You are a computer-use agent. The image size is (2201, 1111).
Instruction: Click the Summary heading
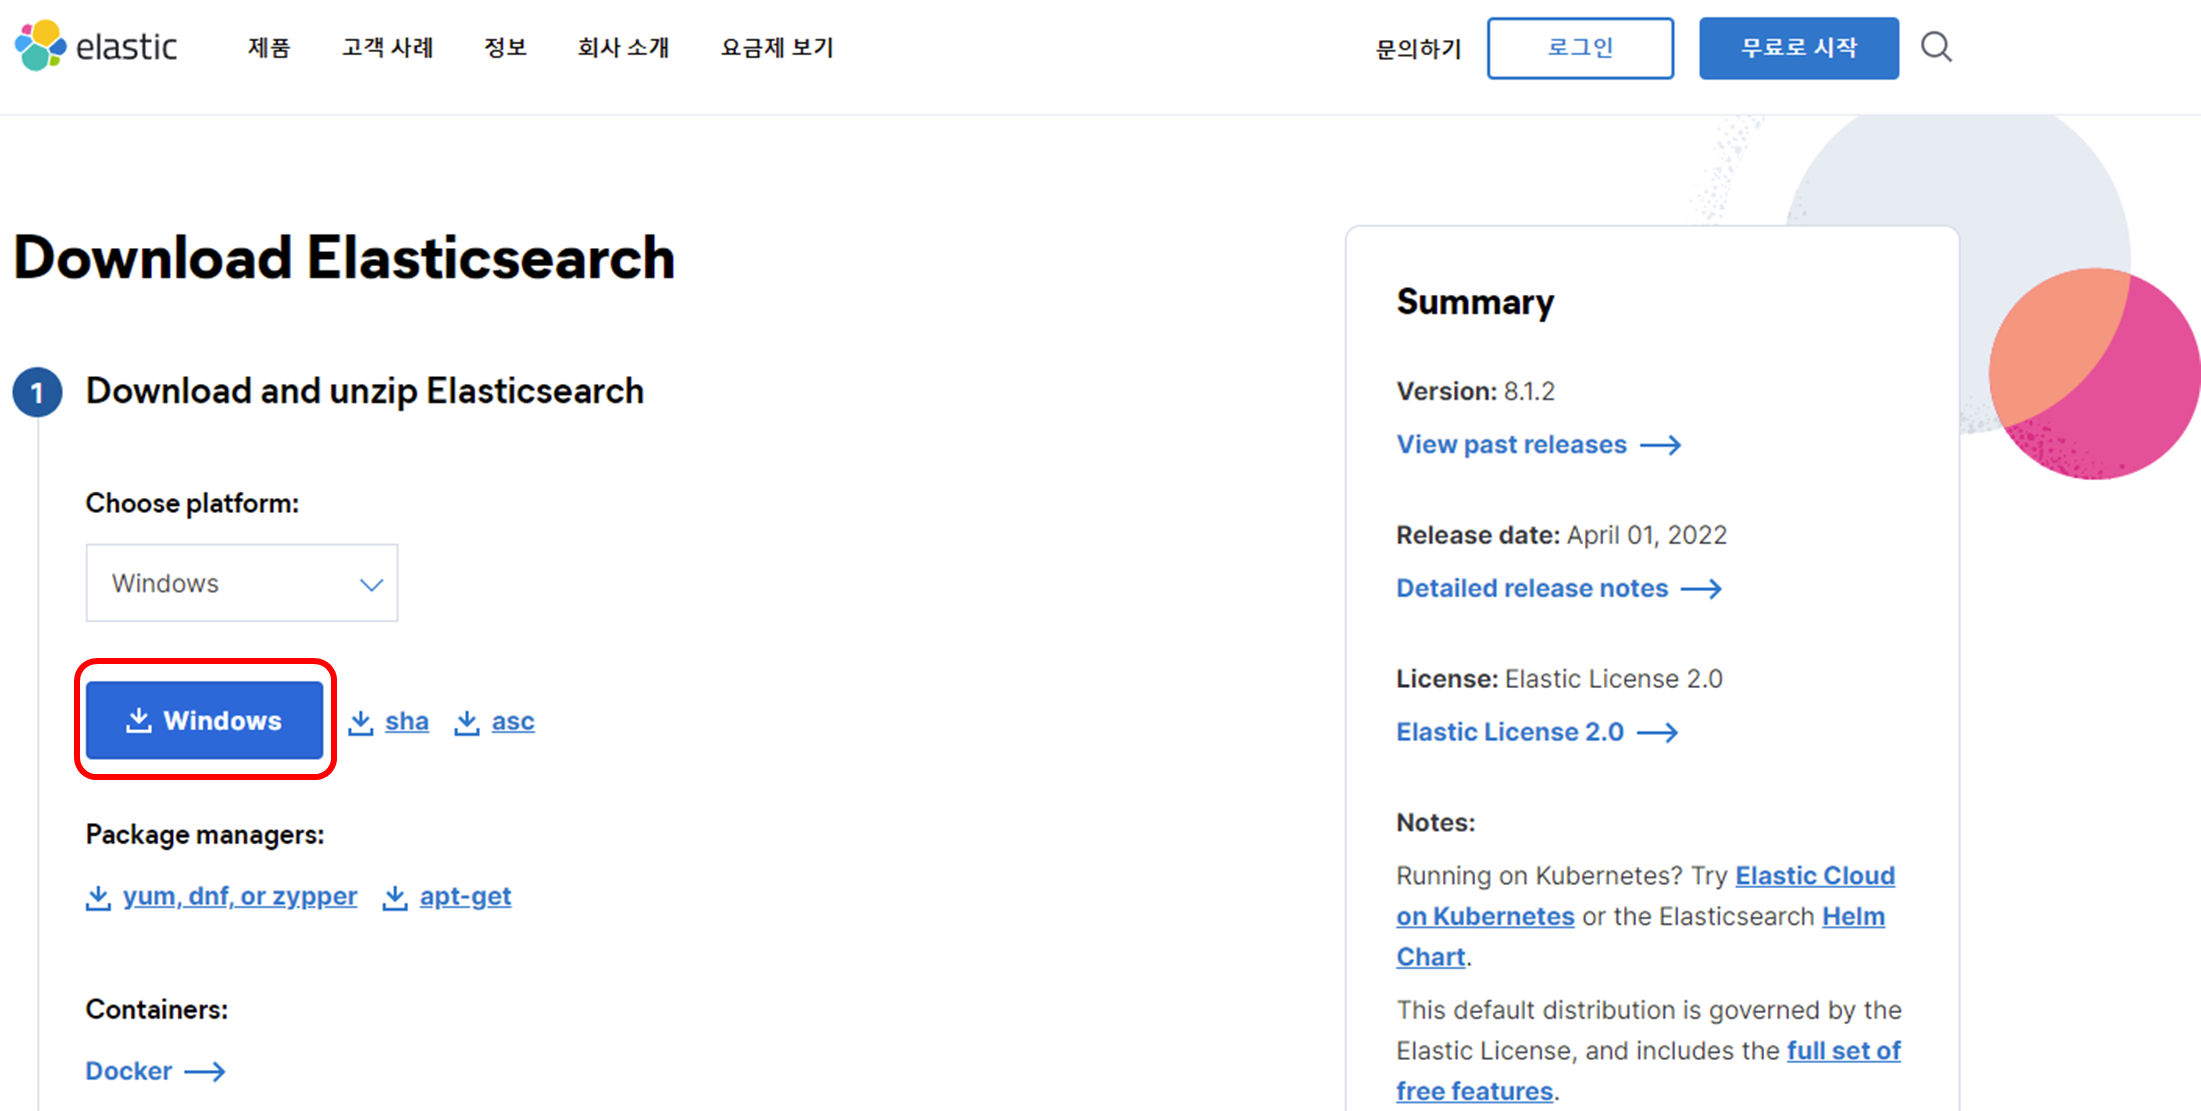coord(1476,302)
